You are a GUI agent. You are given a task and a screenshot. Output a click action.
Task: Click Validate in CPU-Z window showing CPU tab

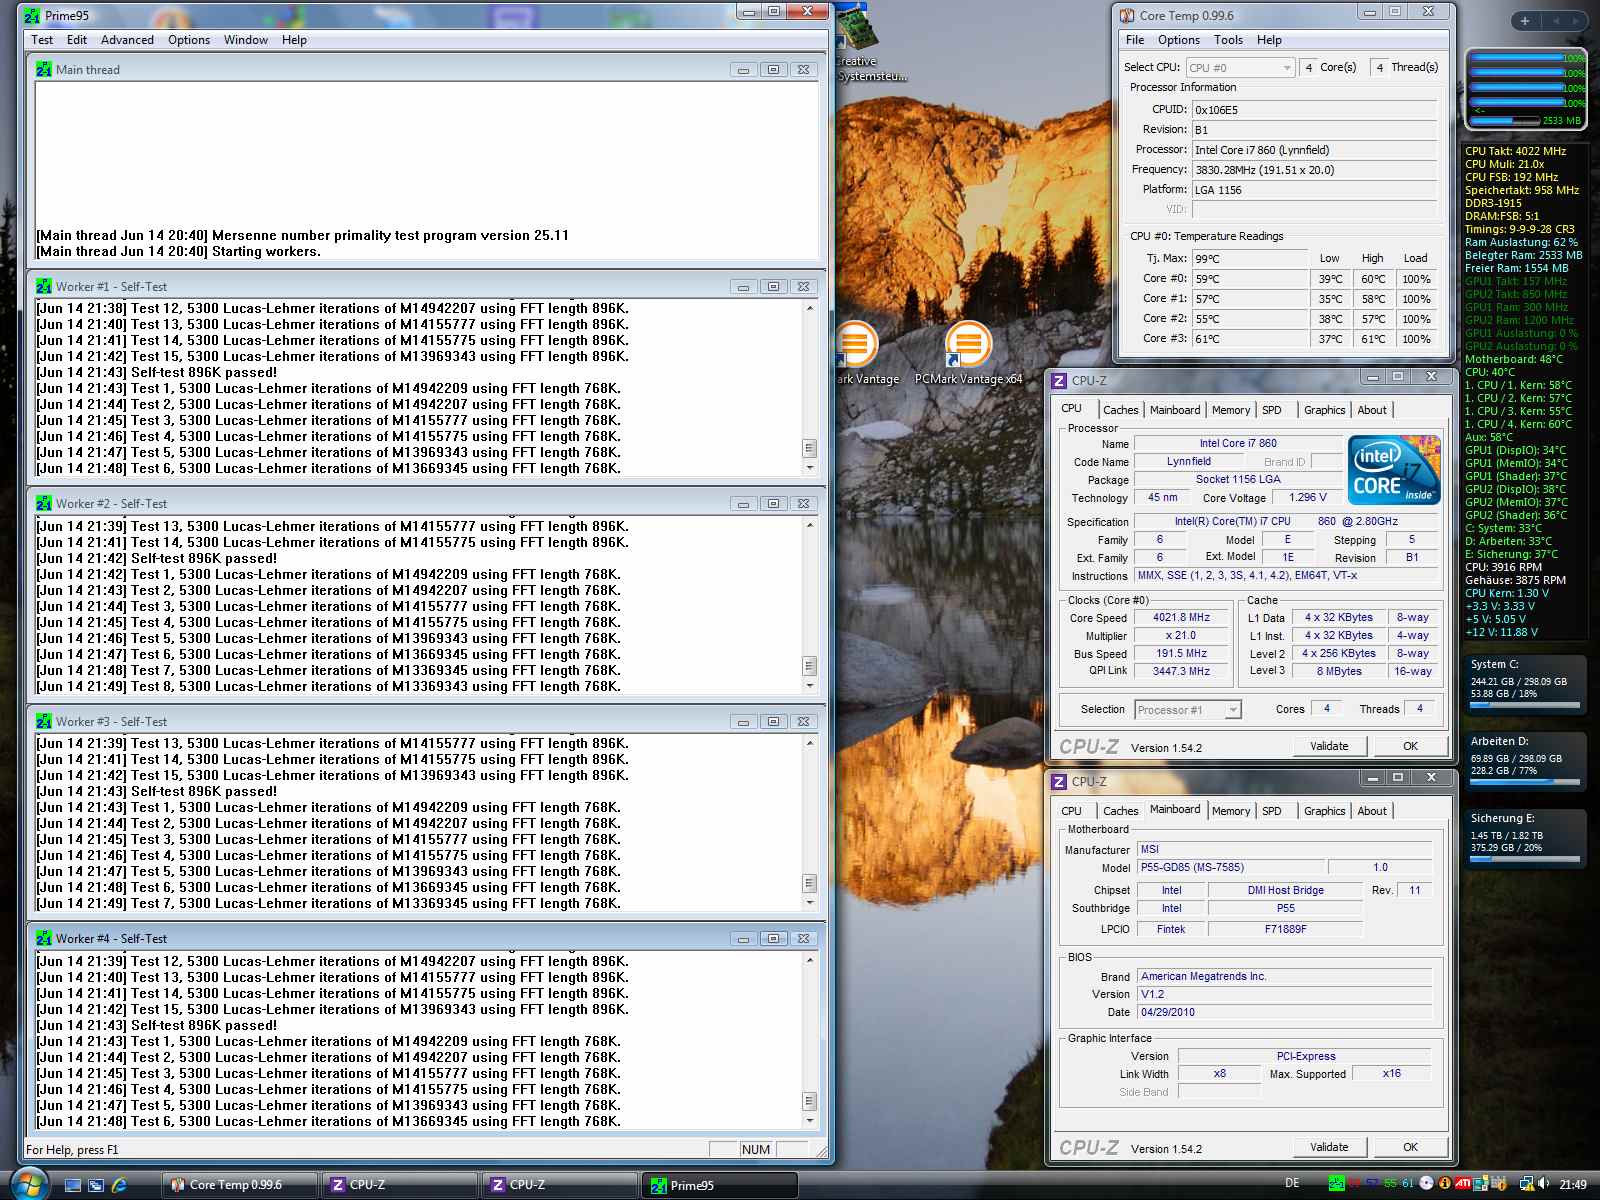[x=1329, y=746]
